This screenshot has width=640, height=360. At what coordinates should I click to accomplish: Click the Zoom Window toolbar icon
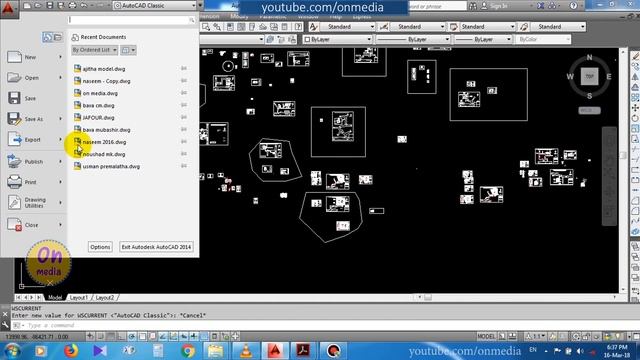click(206, 27)
